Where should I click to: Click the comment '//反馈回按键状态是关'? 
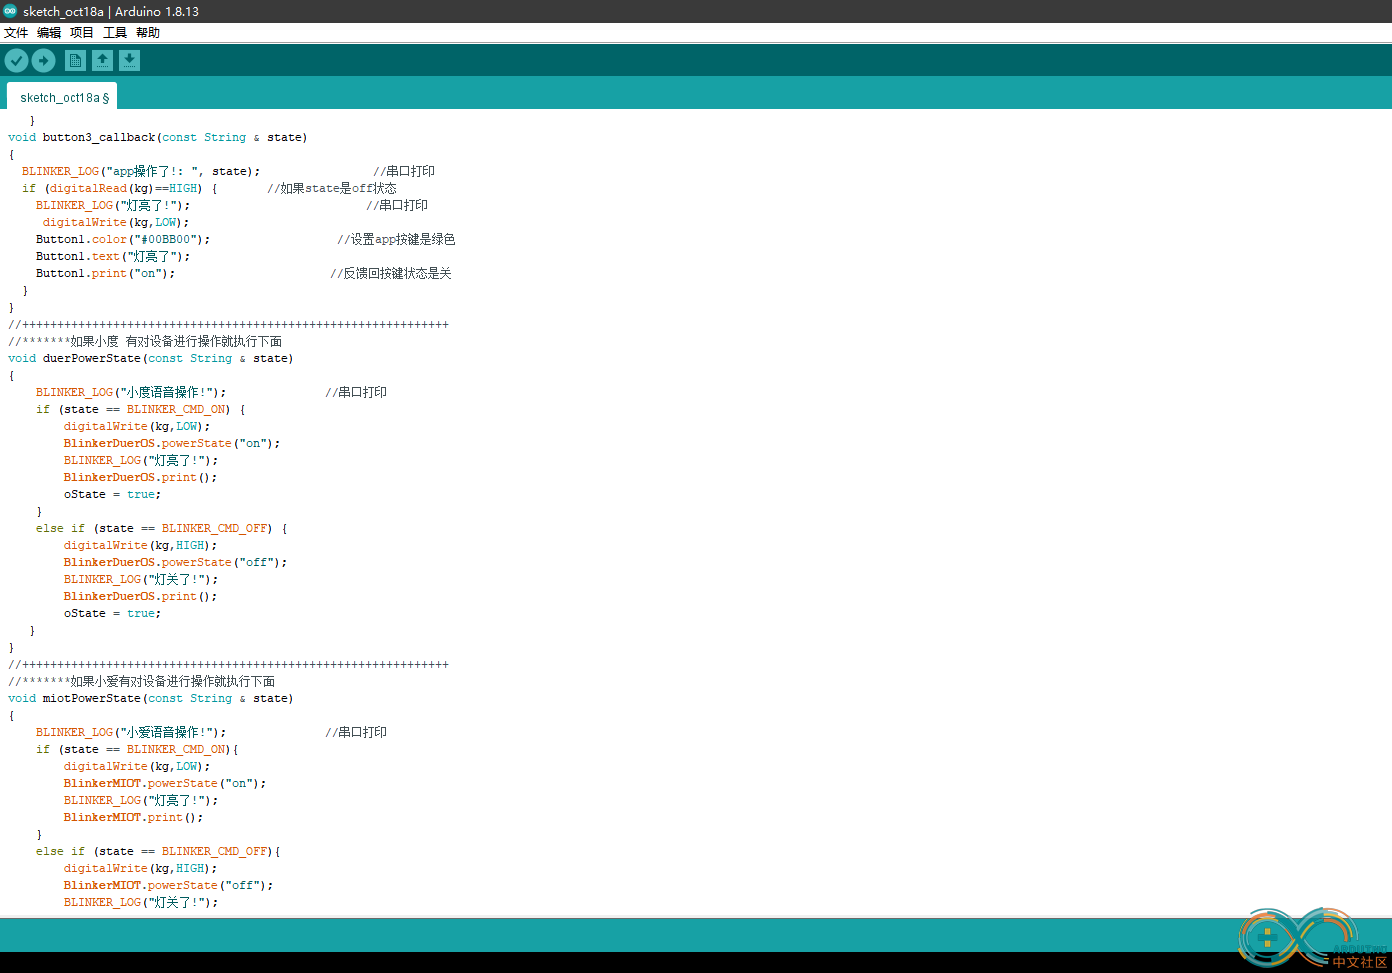[391, 274]
